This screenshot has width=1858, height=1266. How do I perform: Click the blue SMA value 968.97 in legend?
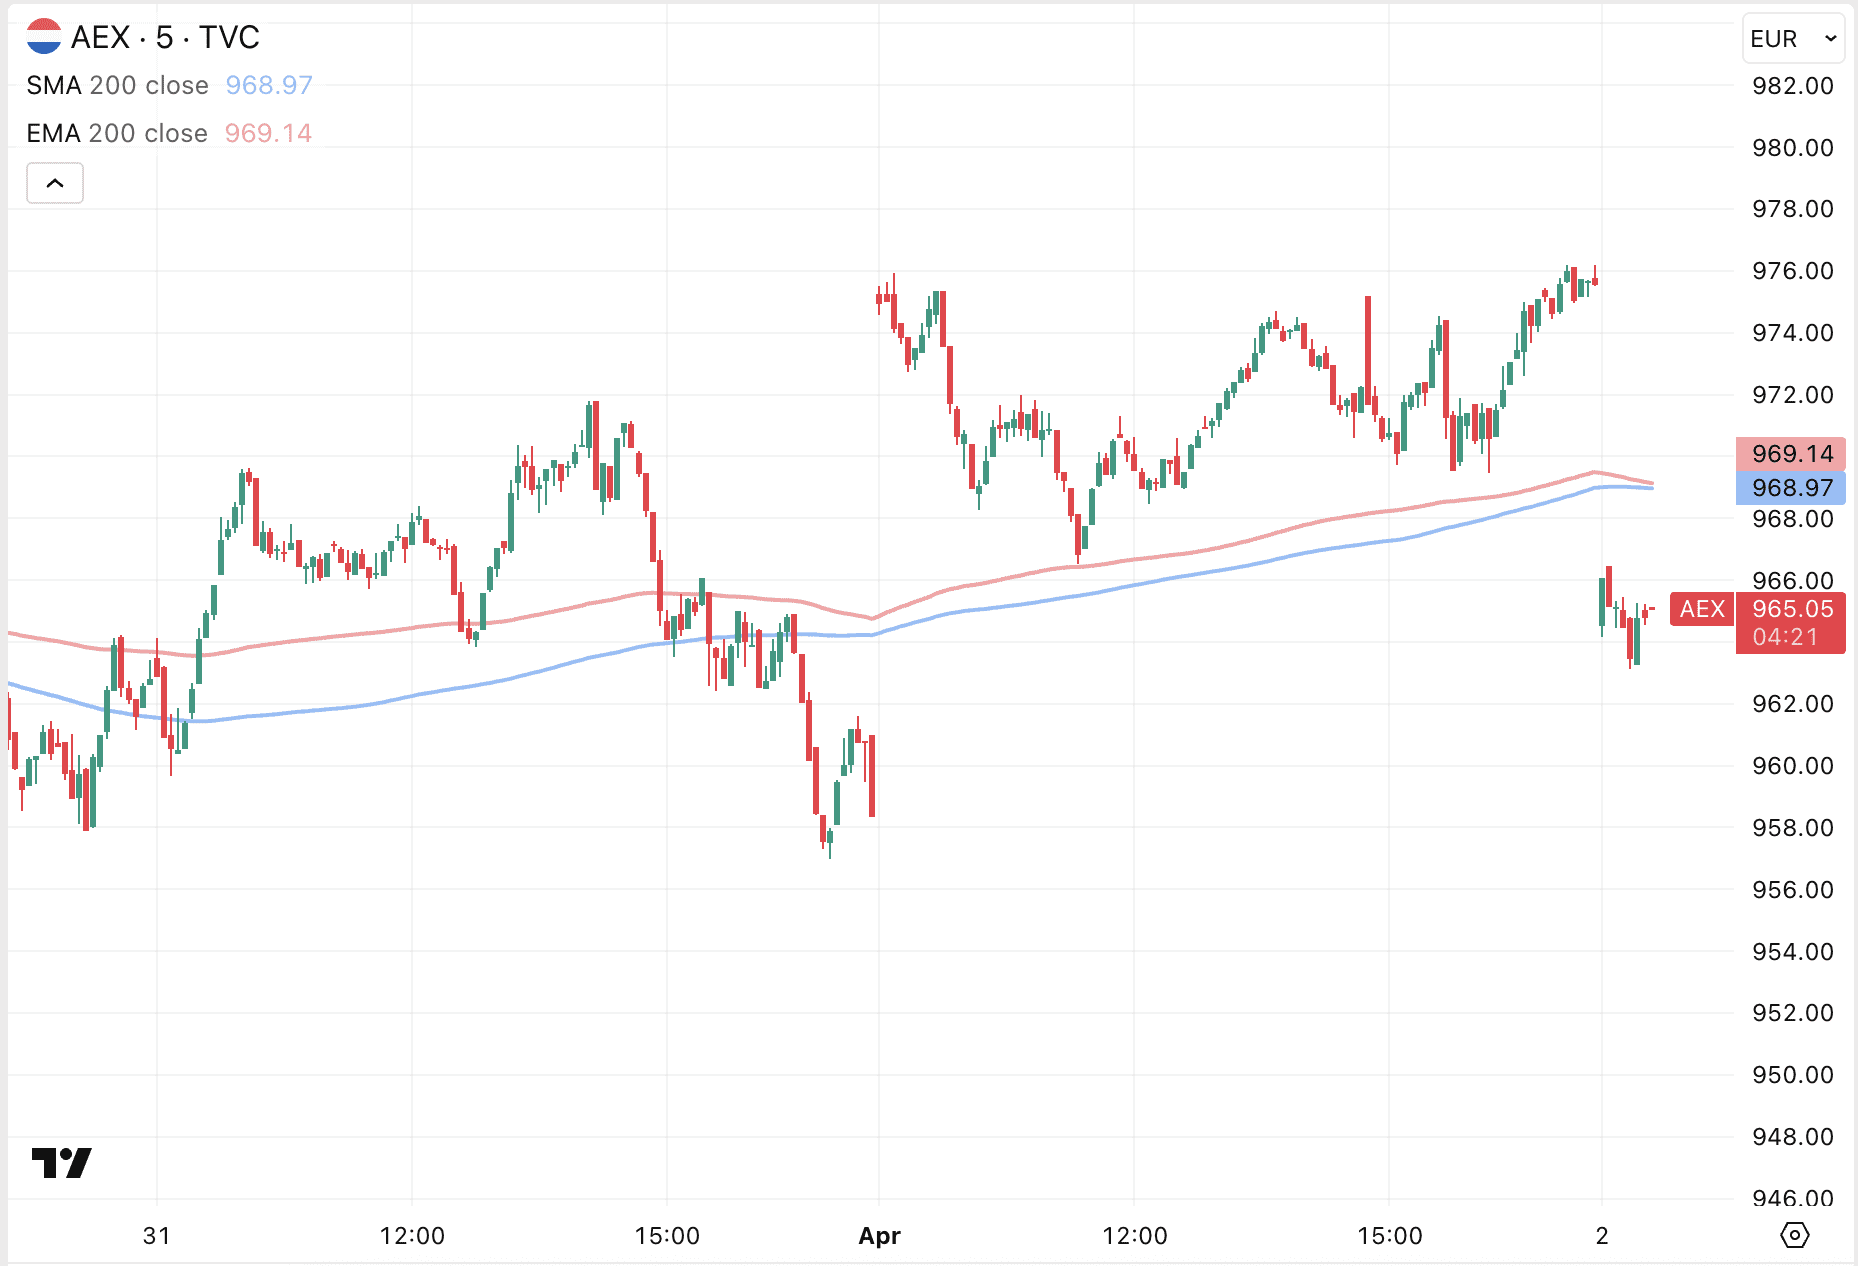269,85
